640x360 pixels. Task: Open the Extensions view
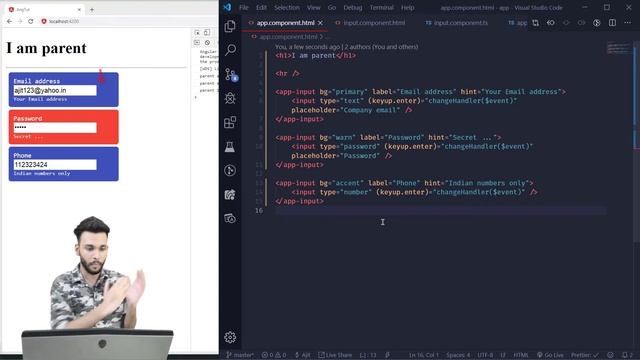[230, 122]
